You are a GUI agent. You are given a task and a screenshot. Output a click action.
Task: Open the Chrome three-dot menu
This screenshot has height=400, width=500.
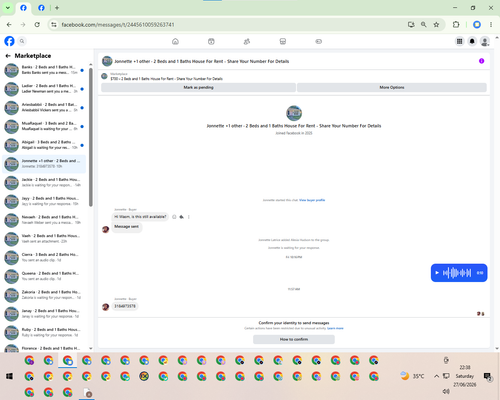coord(491,25)
